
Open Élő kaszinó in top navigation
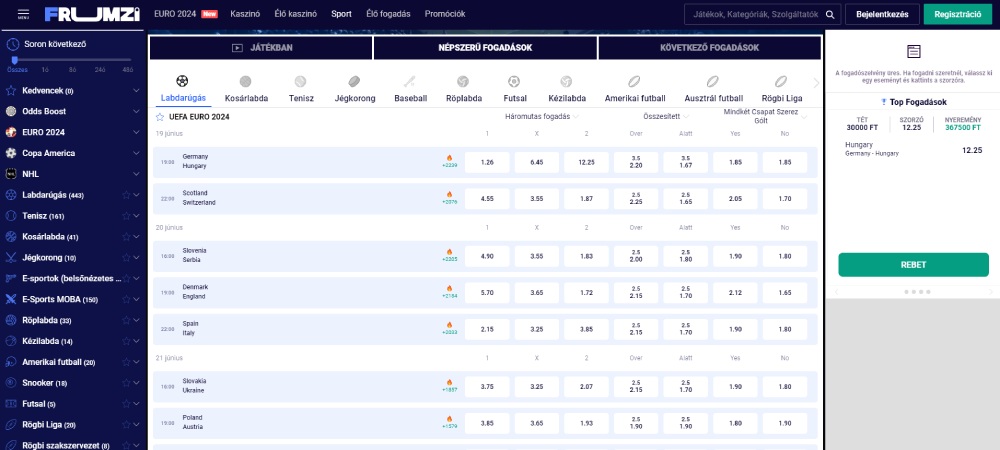tap(295, 14)
